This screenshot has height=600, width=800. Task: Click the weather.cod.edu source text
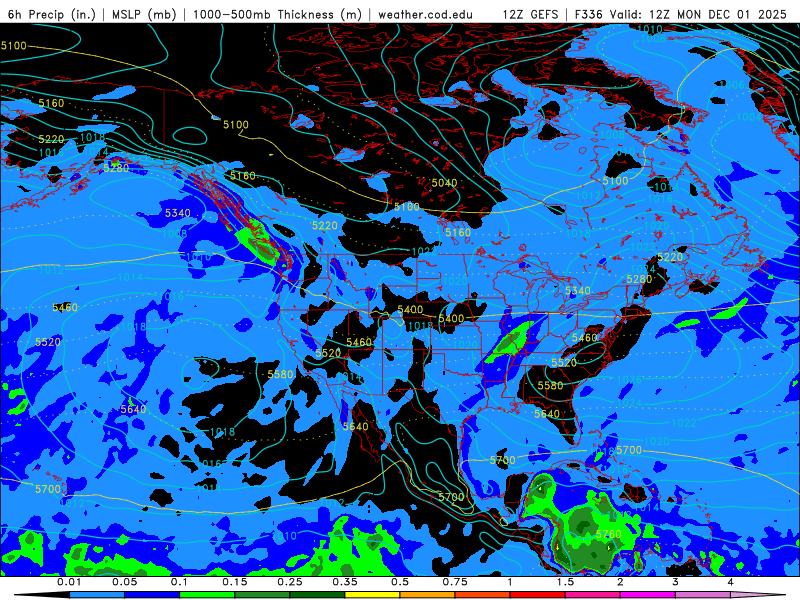(x=425, y=14)
